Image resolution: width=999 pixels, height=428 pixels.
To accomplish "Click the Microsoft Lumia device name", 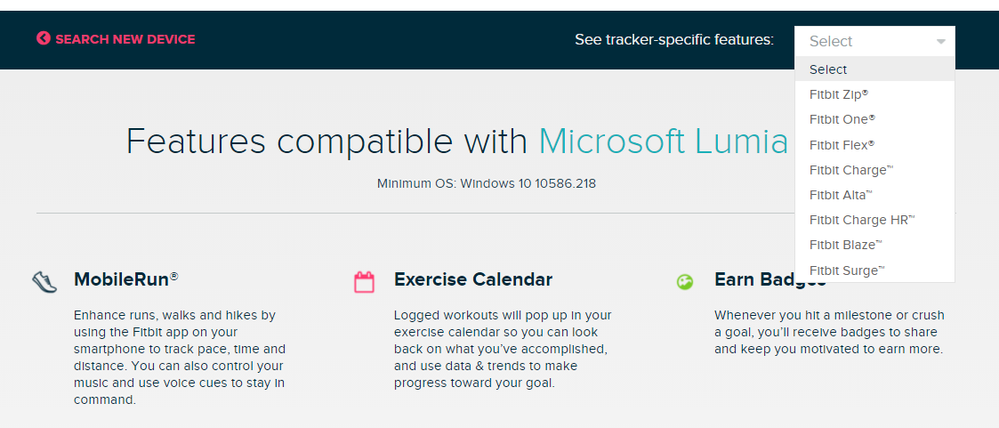I will click(x=664, y=141).
